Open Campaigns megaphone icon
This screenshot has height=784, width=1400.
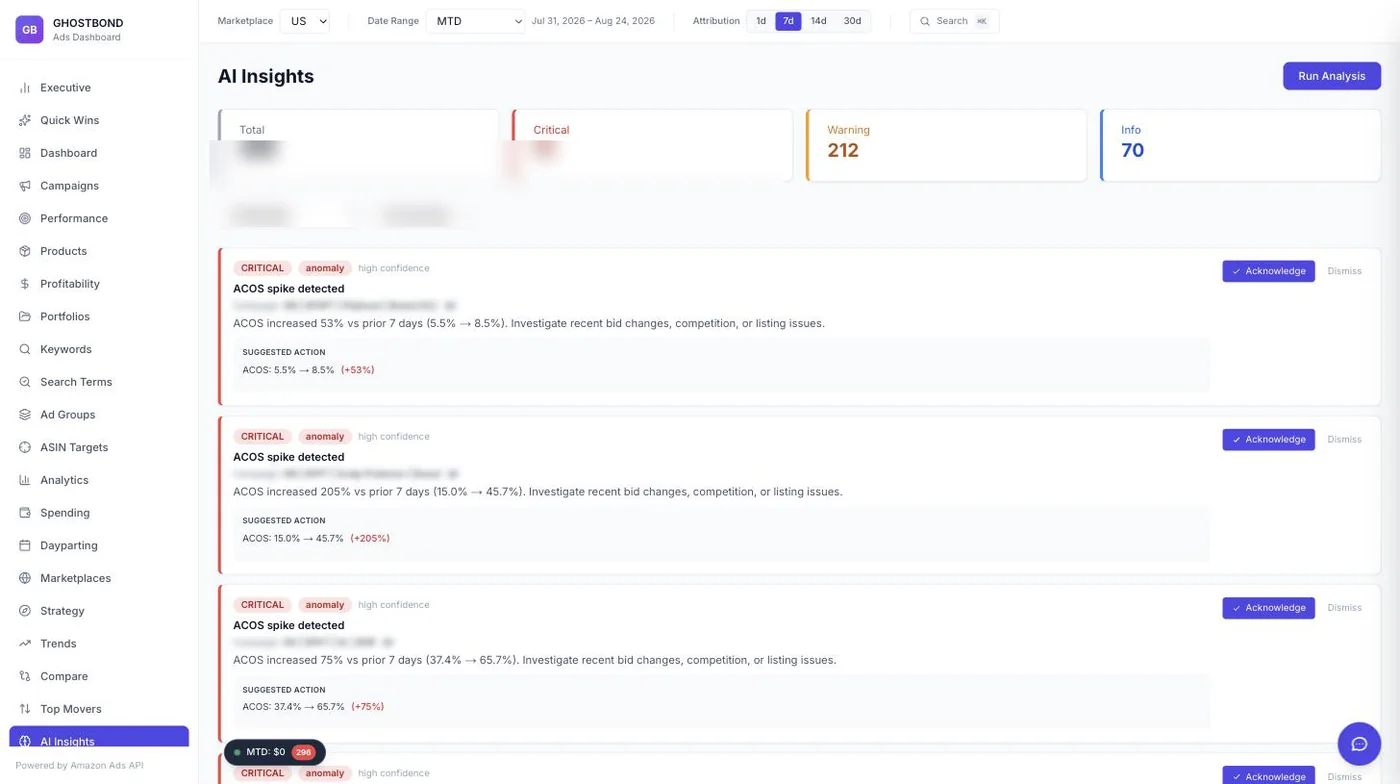(25, 186)
